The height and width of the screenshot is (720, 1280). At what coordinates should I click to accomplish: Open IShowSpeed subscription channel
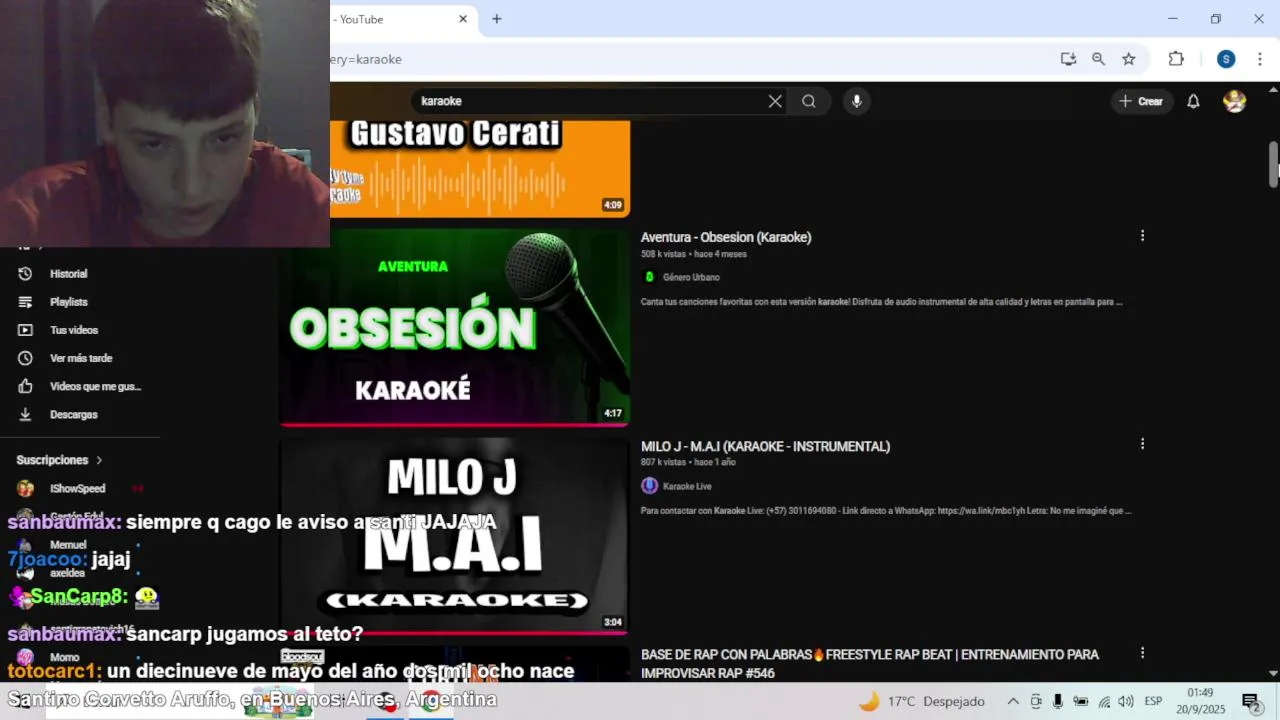point(77,488)
